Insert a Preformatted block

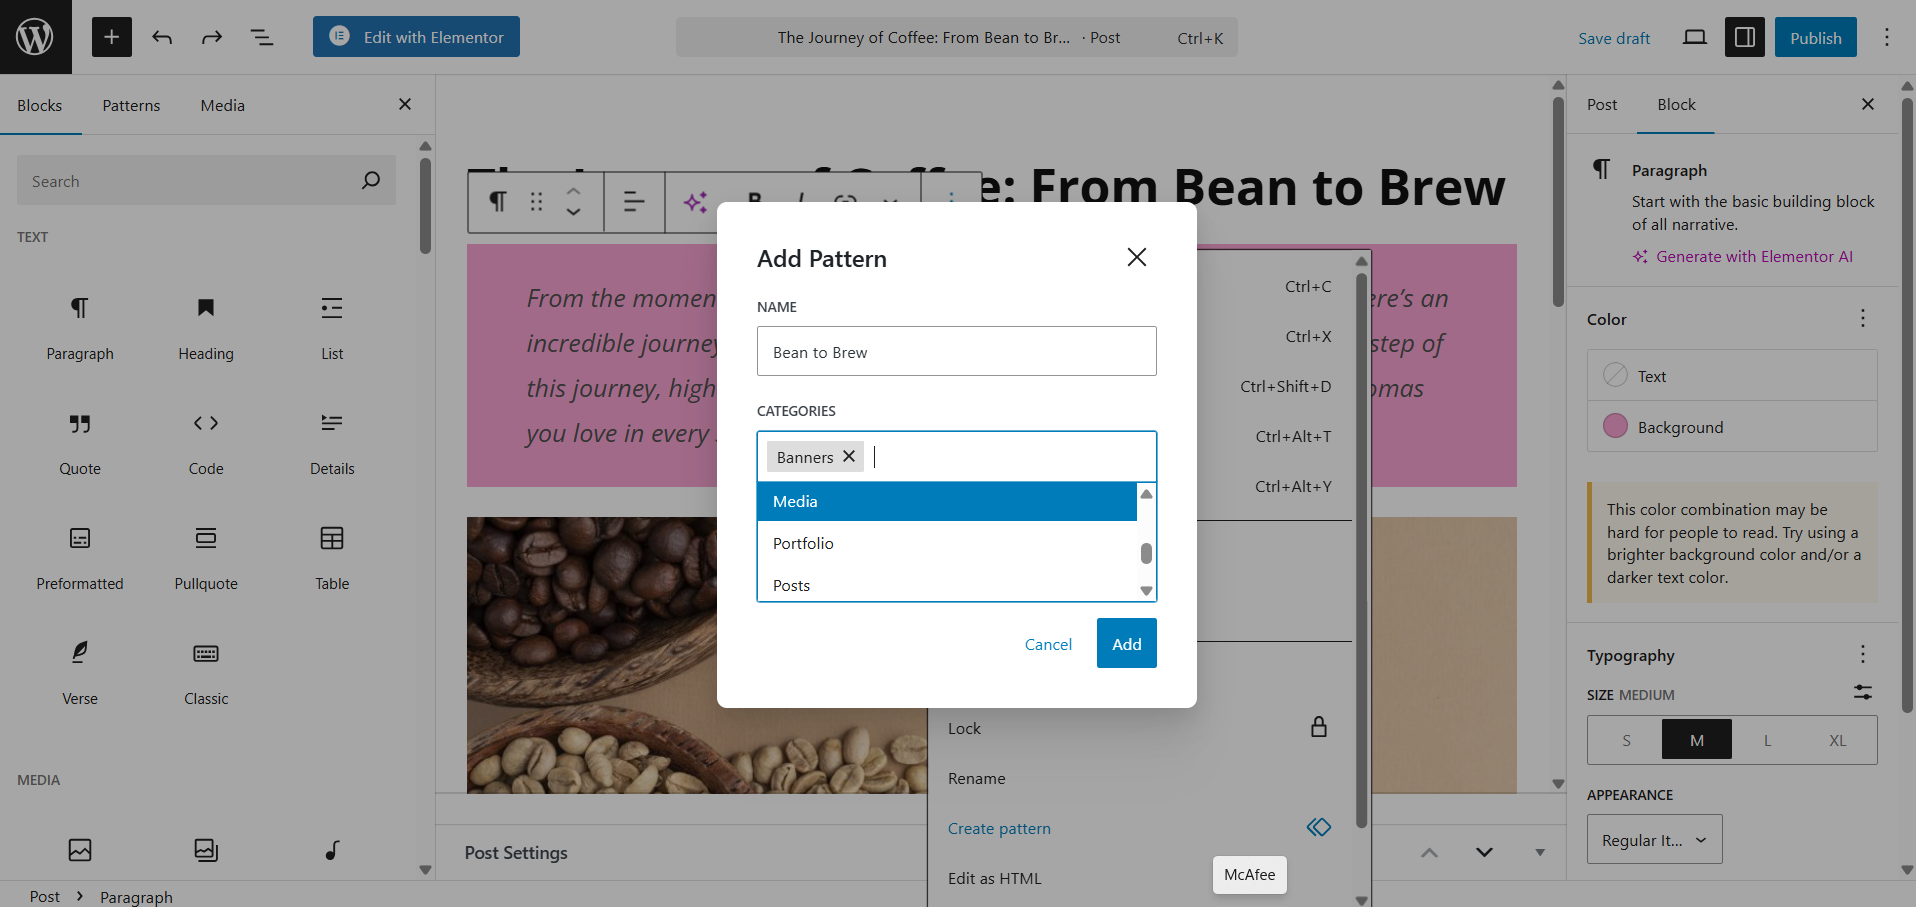(80, 558)
